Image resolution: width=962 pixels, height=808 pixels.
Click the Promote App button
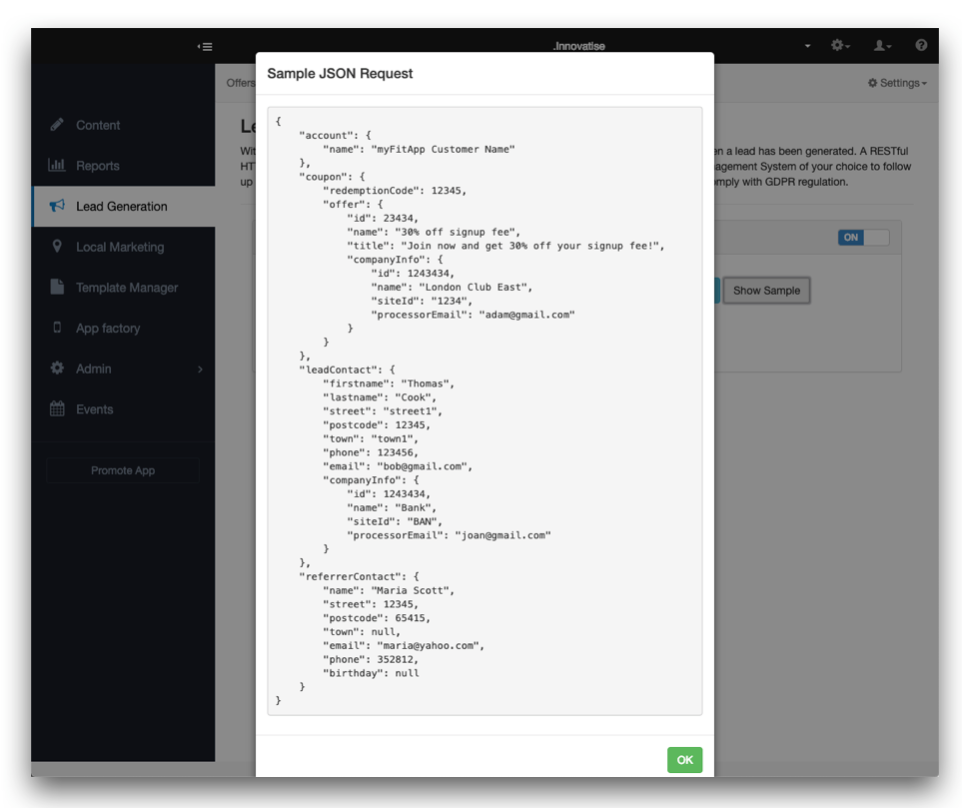click(123, 471)
